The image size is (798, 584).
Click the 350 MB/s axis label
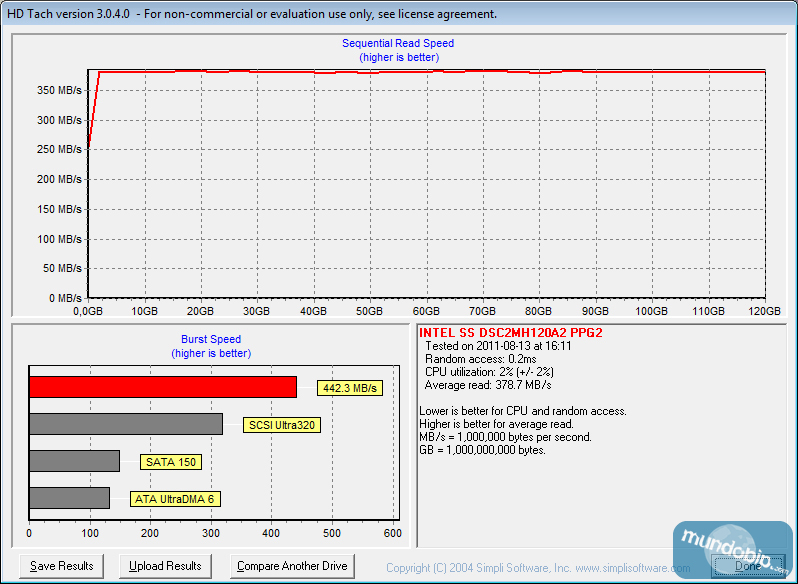(59, 91)
